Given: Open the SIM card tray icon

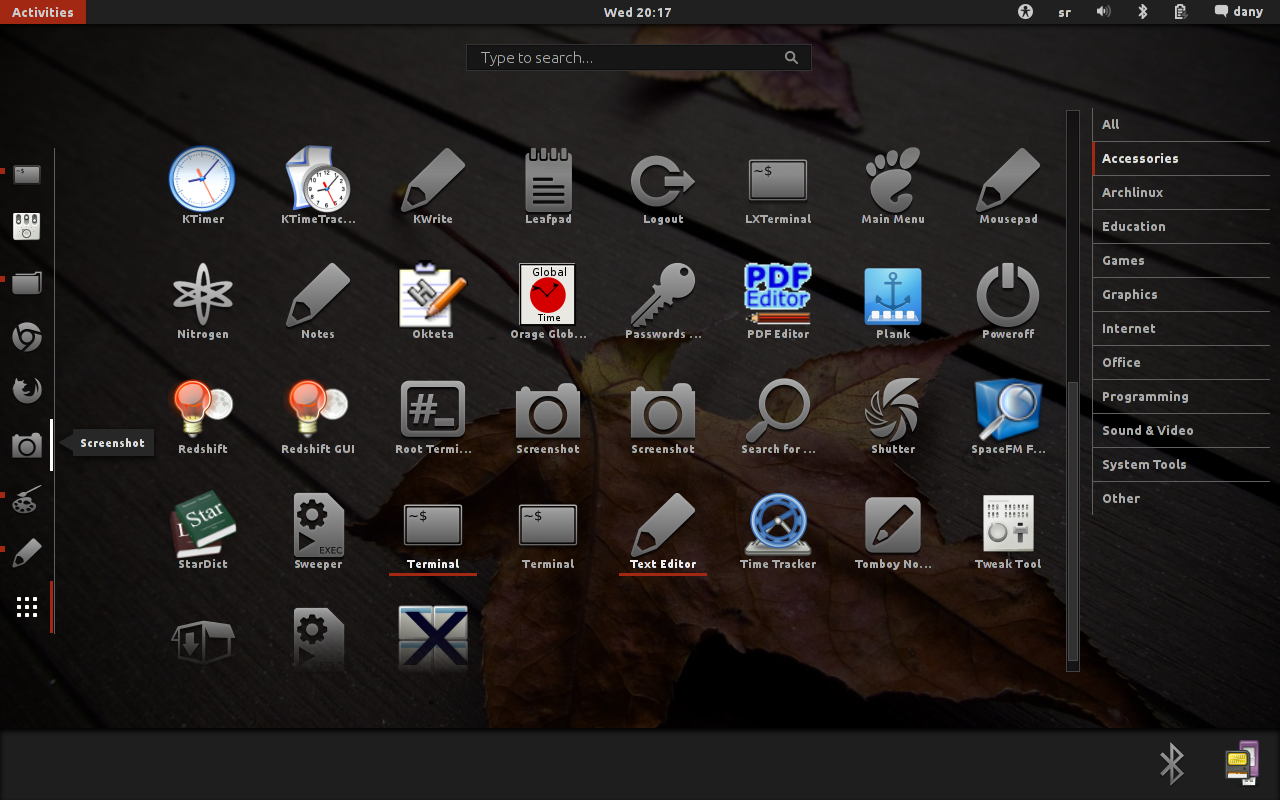Looking at the screenshot, I should (1242, 763).
